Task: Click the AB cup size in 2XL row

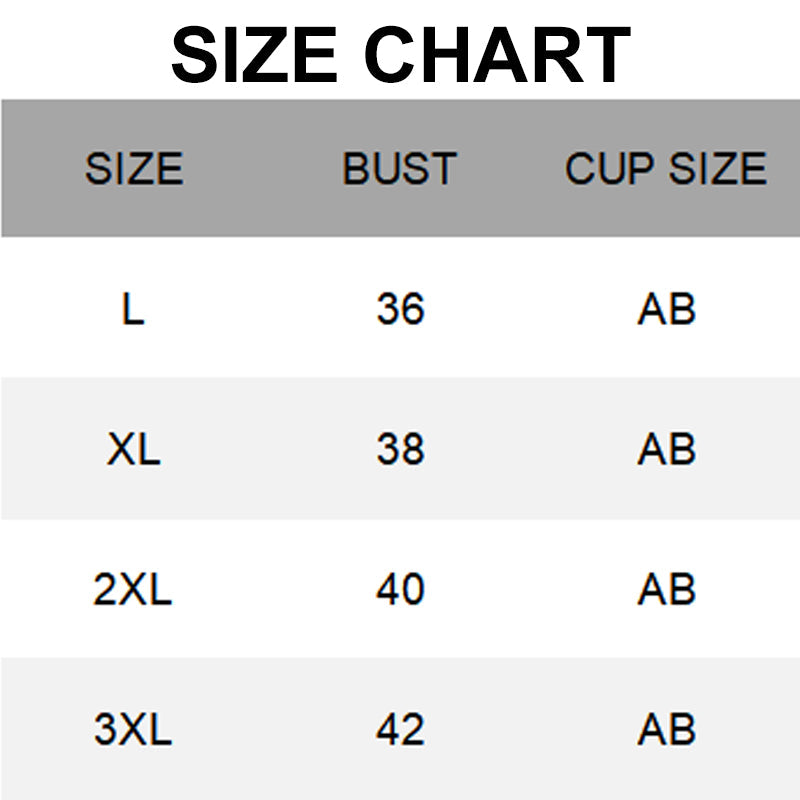Action: coord(666,590)
